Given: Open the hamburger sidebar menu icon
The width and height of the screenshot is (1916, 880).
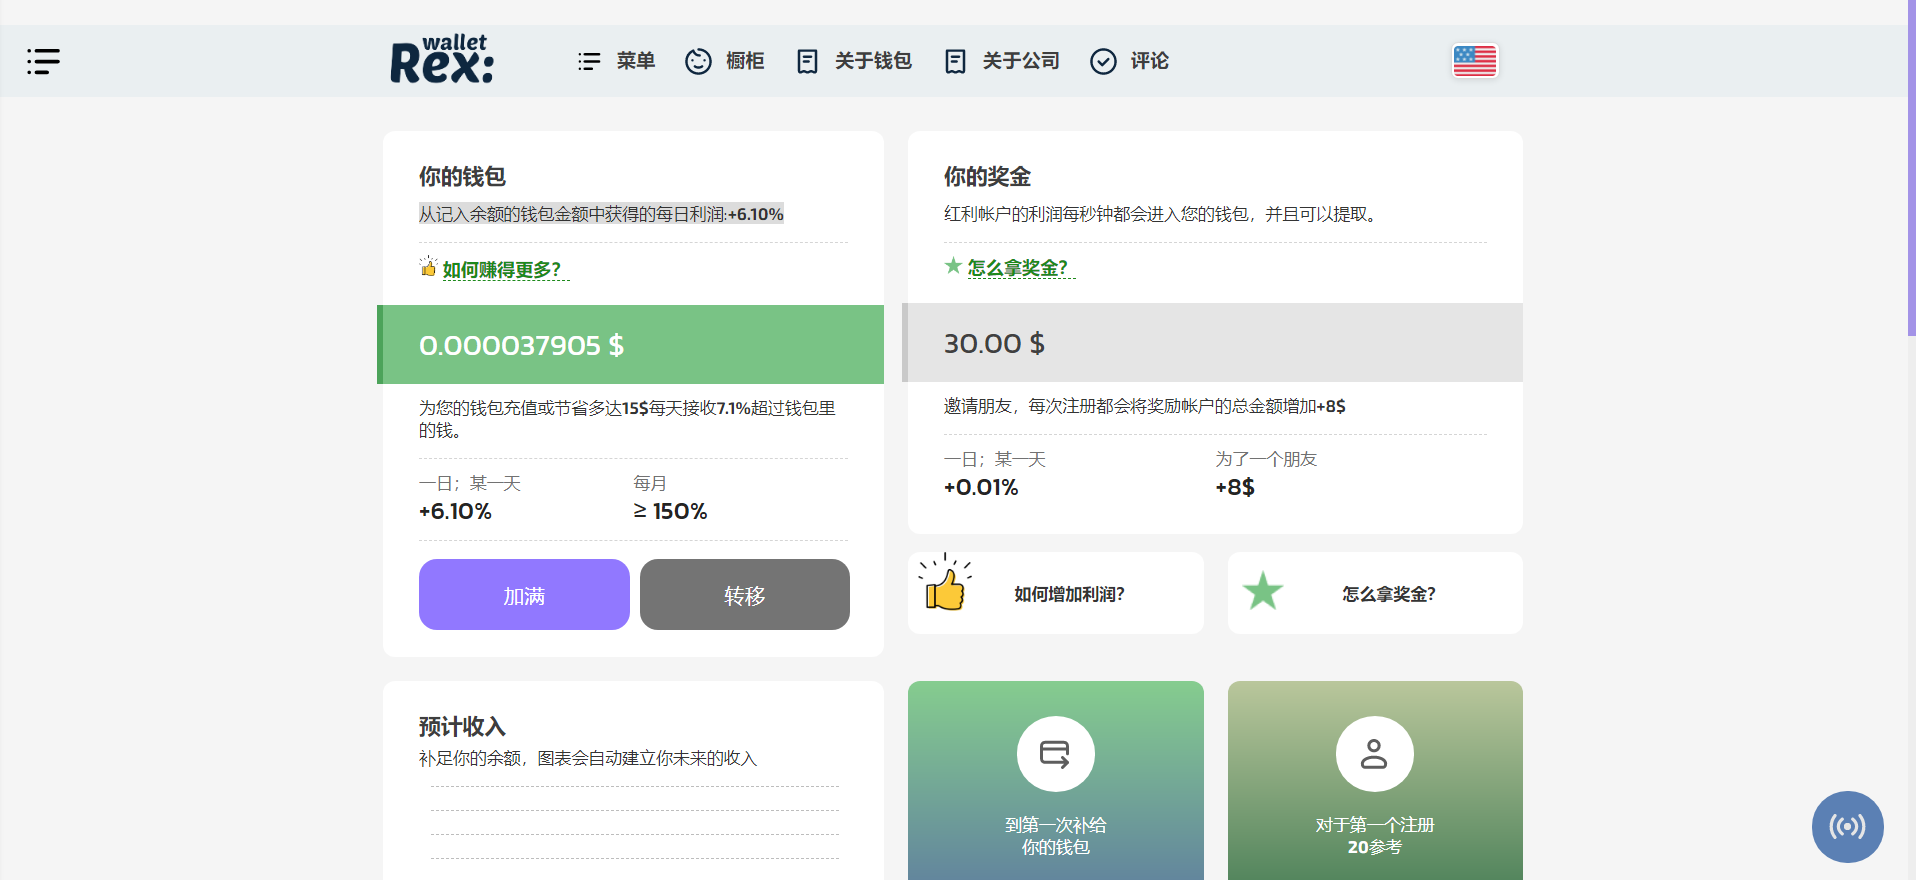Looking at the screenshot, I should coord(43,61).
